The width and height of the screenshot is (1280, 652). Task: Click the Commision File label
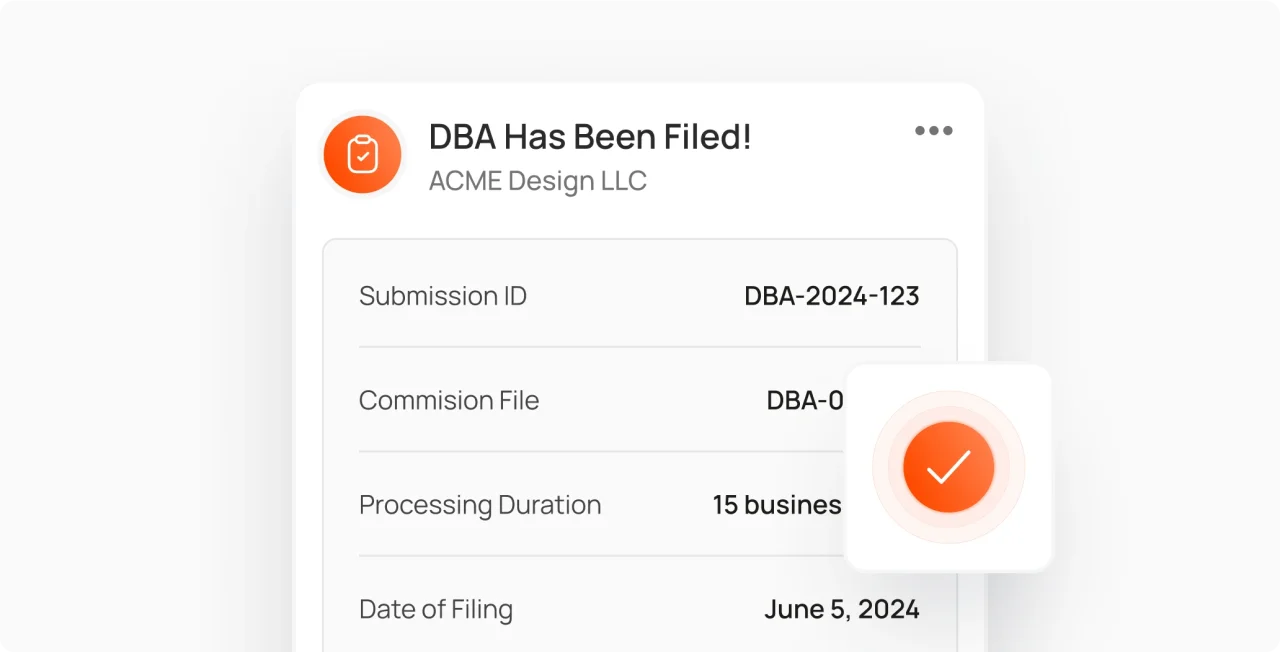[x=449, y=400]
